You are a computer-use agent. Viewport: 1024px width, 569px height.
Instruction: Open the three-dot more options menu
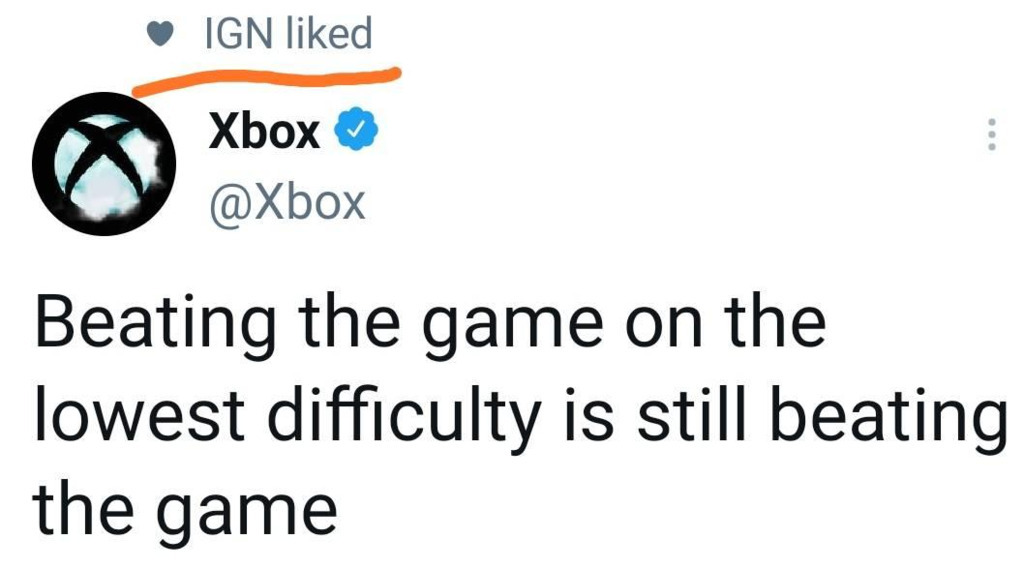pyautogui.click(x=991, y=135)
